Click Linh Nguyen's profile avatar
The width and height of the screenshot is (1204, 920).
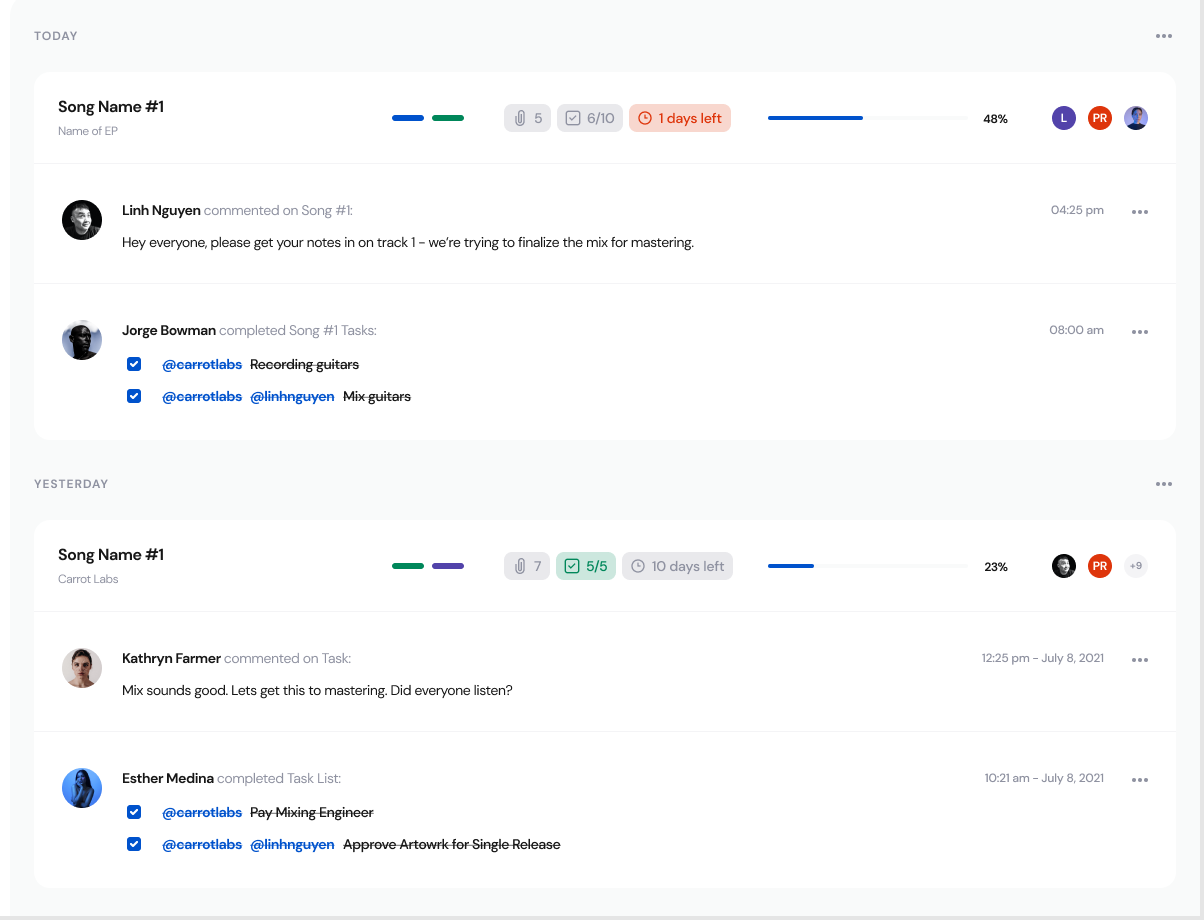(82, 220)
